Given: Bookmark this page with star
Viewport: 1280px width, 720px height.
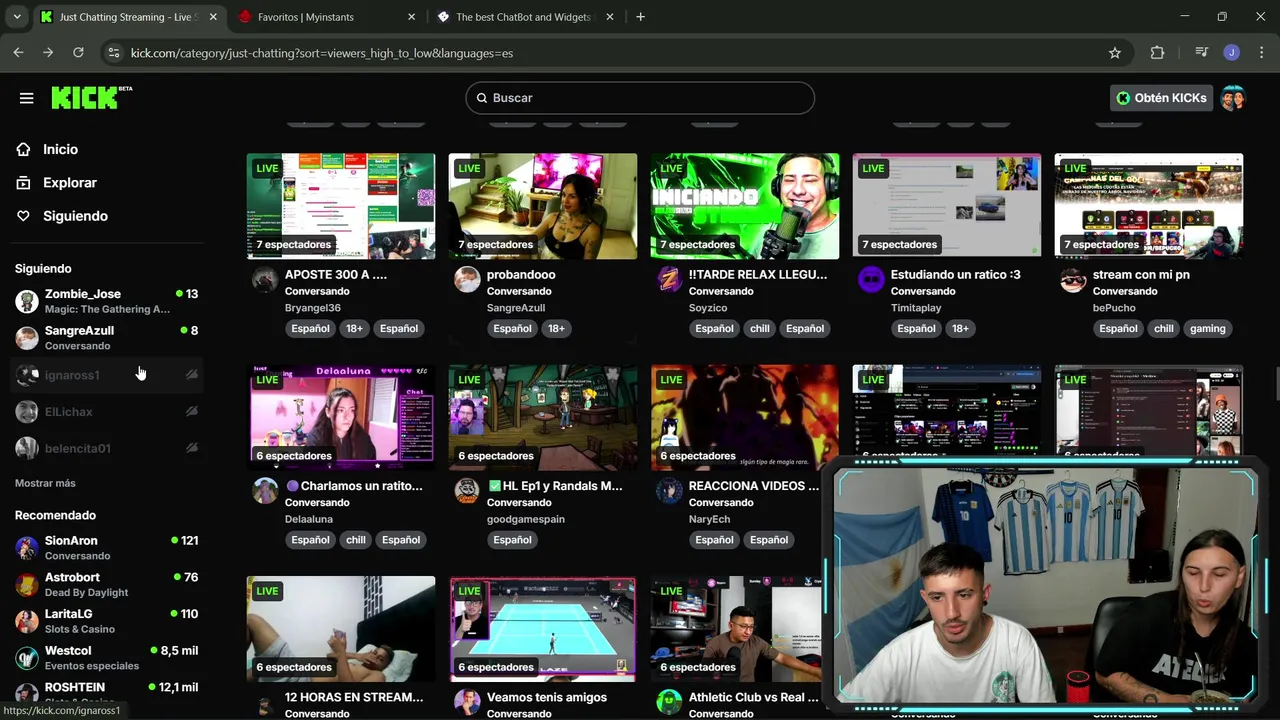Looking at the screenshot, I should click(1115, 53).
